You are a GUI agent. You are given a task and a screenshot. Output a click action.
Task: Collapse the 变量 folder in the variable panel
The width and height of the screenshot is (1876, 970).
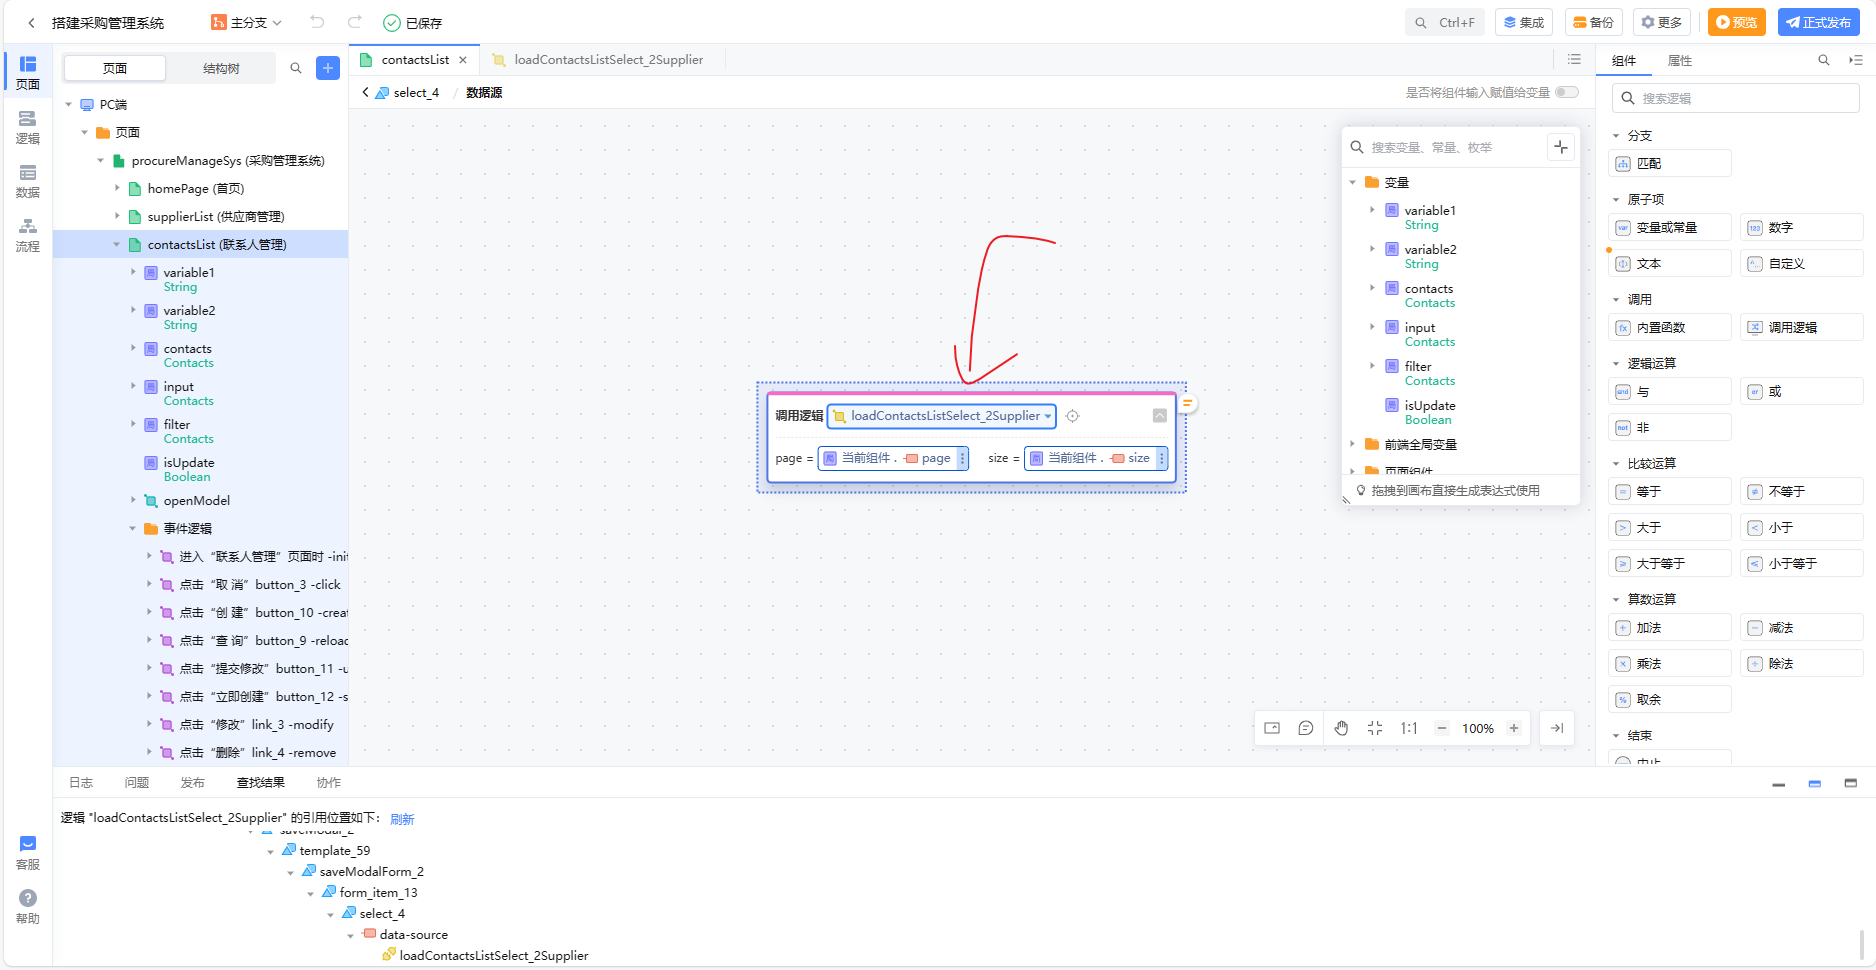click(x=1352, y=182)
